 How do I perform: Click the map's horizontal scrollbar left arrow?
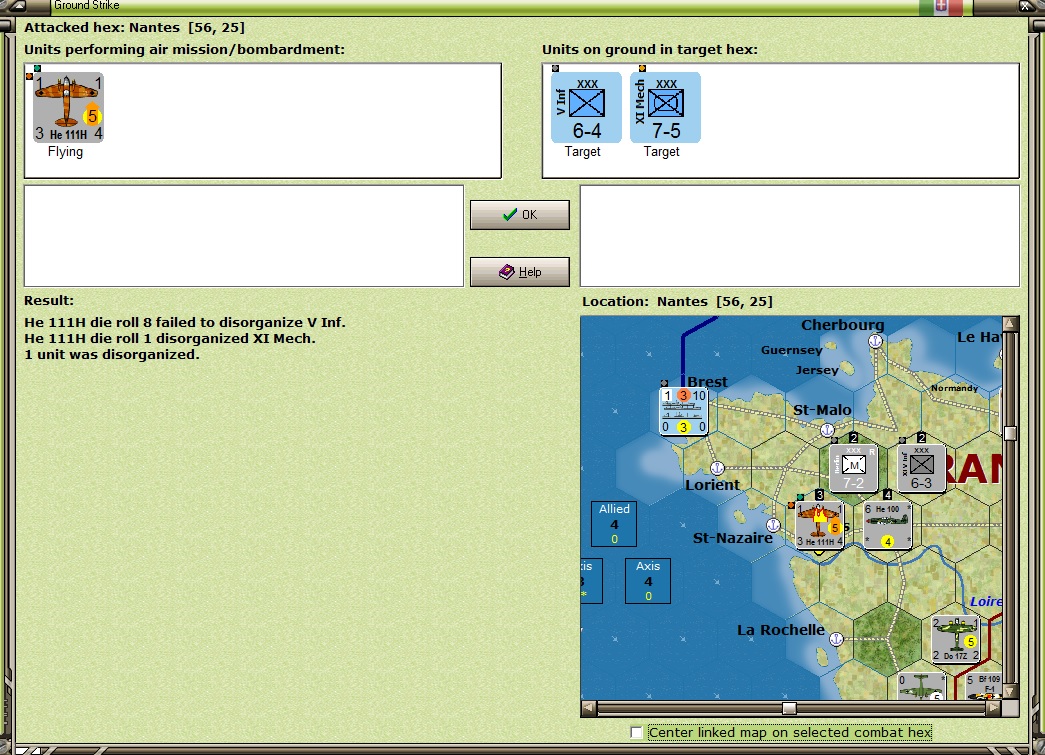(x=589, y=708)
